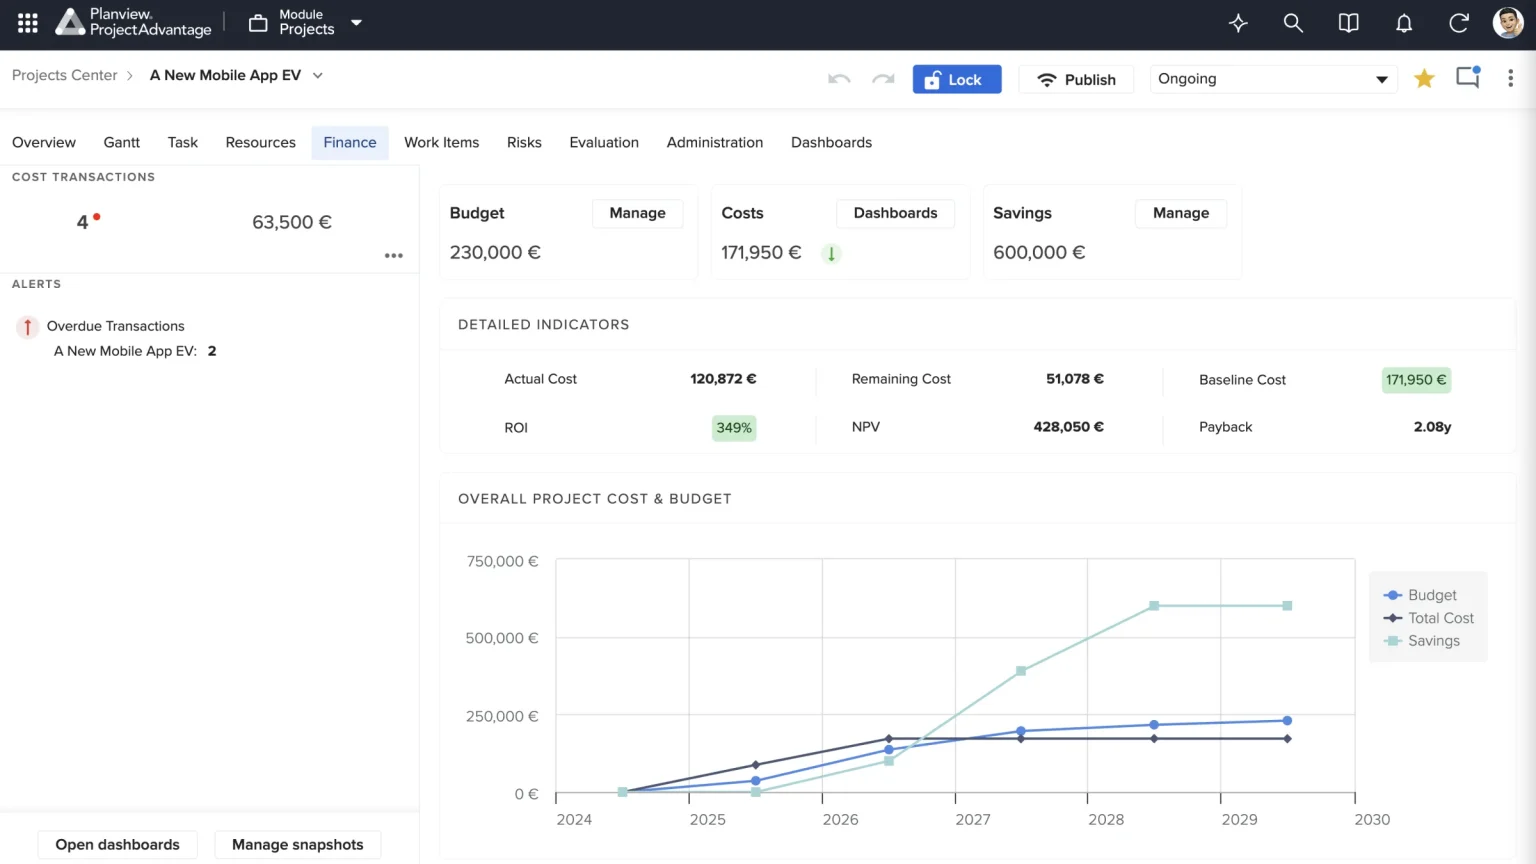Click the red overdue transactions alert icon
This screenshot has width=1536, height=864.
click(28, 326)
